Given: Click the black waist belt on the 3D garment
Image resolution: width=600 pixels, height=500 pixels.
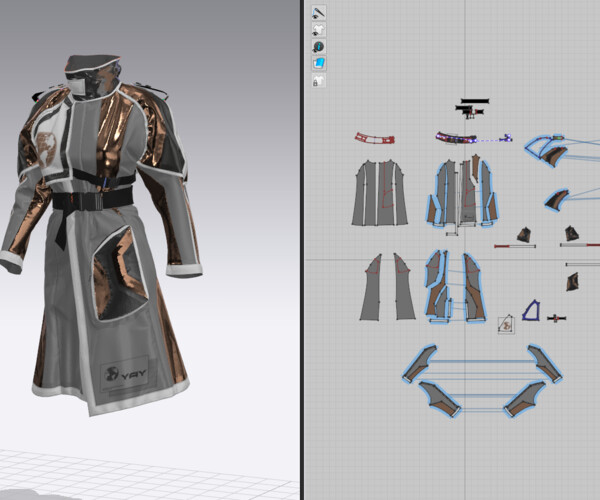Looking at the screenshot, I should click(x=93, y=200).
